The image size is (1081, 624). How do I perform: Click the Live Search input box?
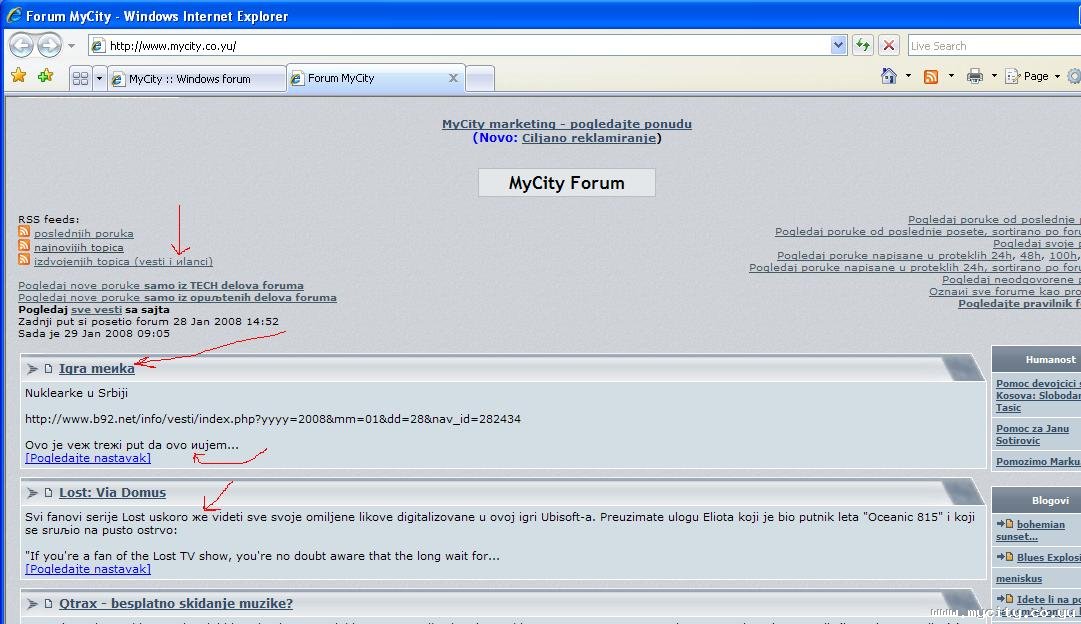(994, 46)
